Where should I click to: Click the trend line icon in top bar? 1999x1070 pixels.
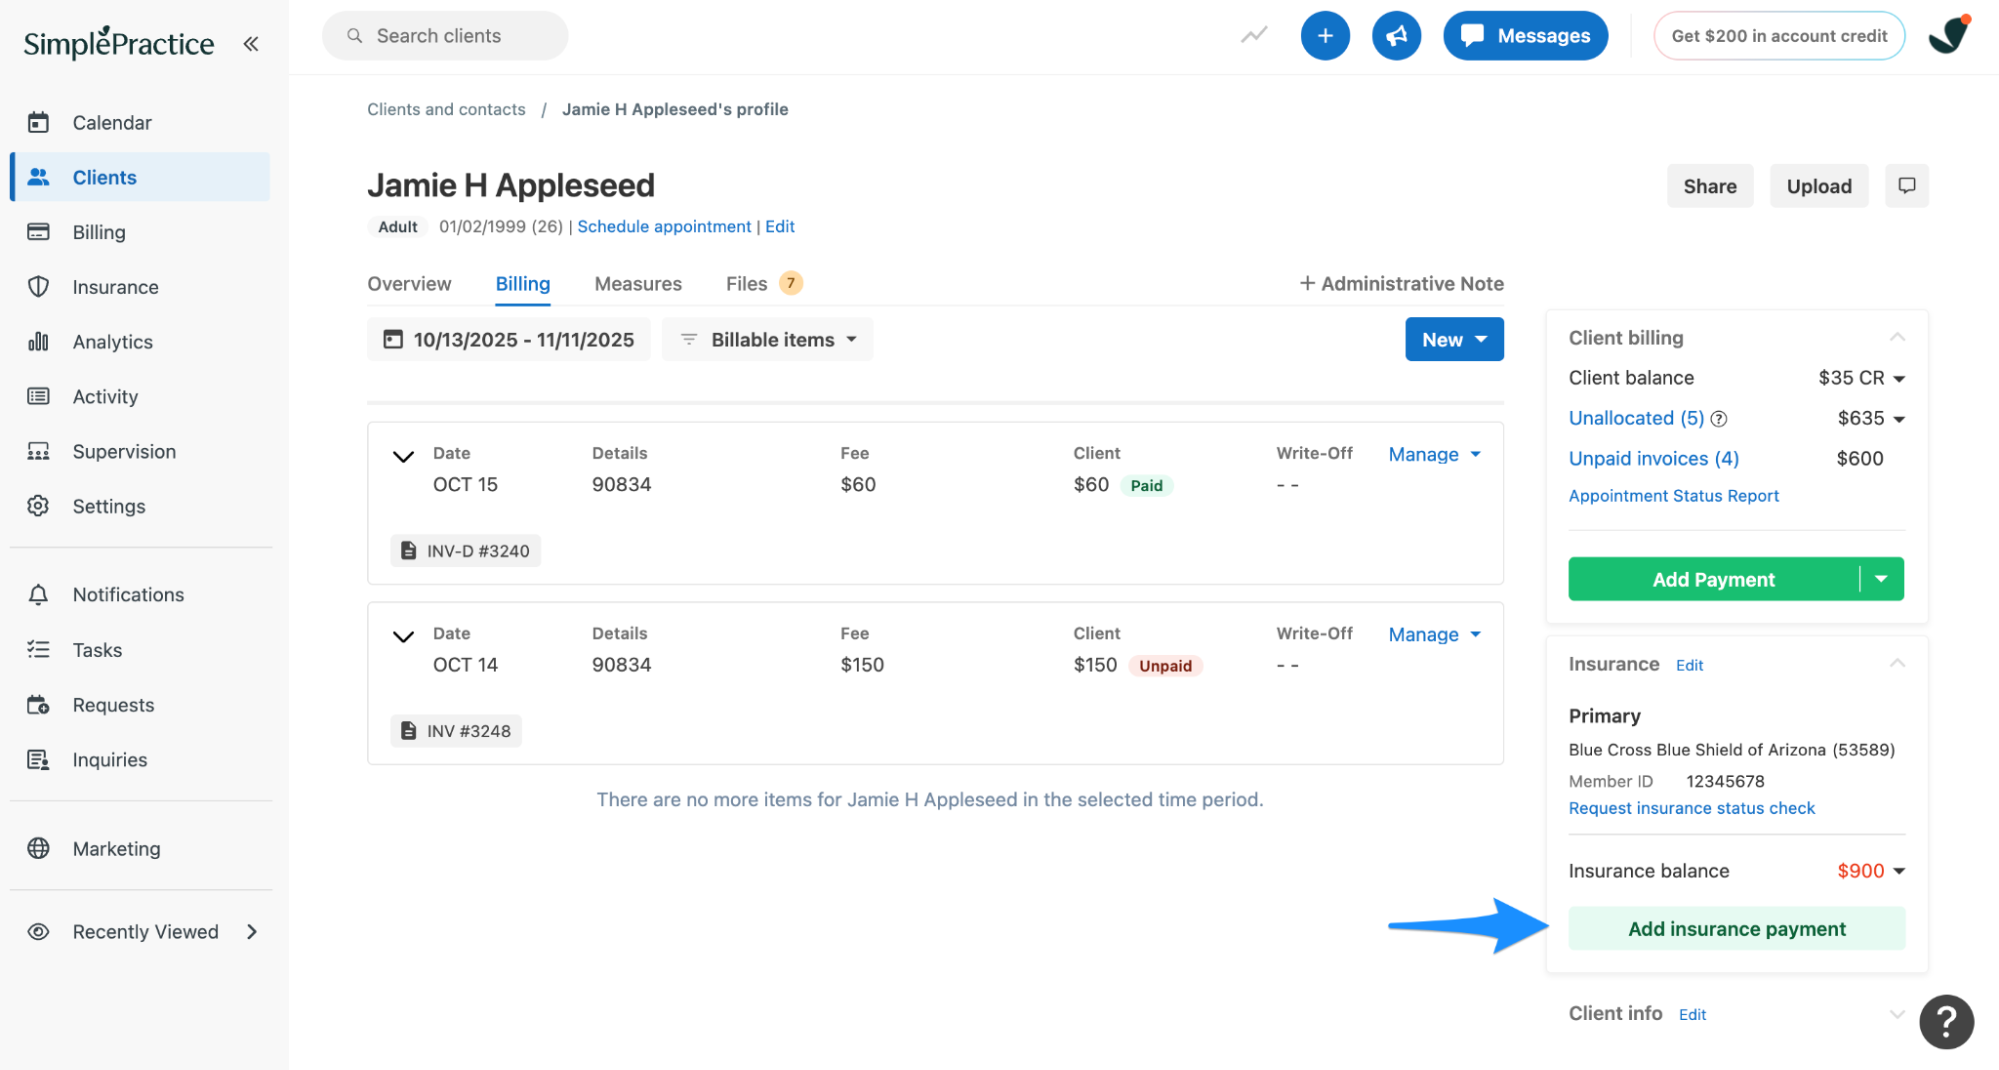(x=1254, y=36)
